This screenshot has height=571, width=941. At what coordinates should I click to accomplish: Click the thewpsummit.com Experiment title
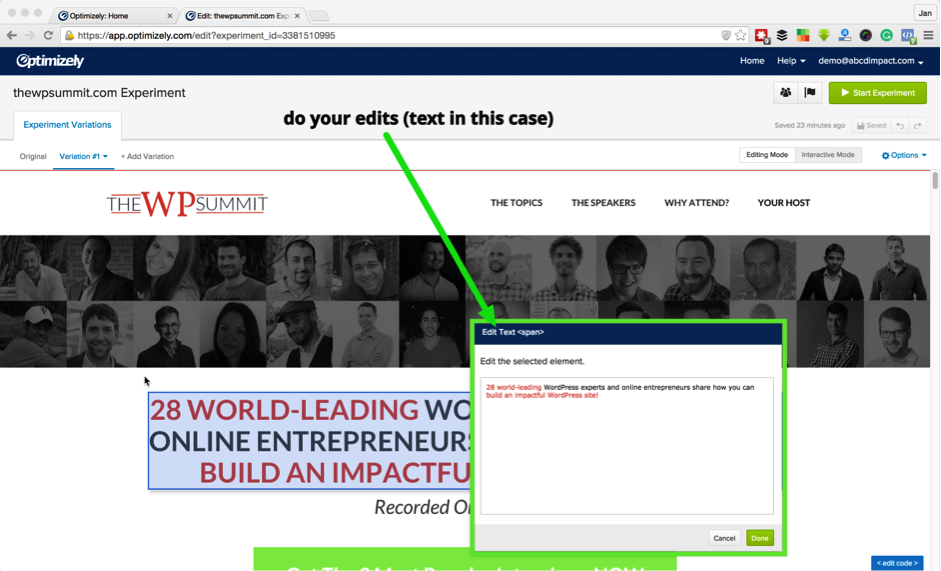point(99,93)
